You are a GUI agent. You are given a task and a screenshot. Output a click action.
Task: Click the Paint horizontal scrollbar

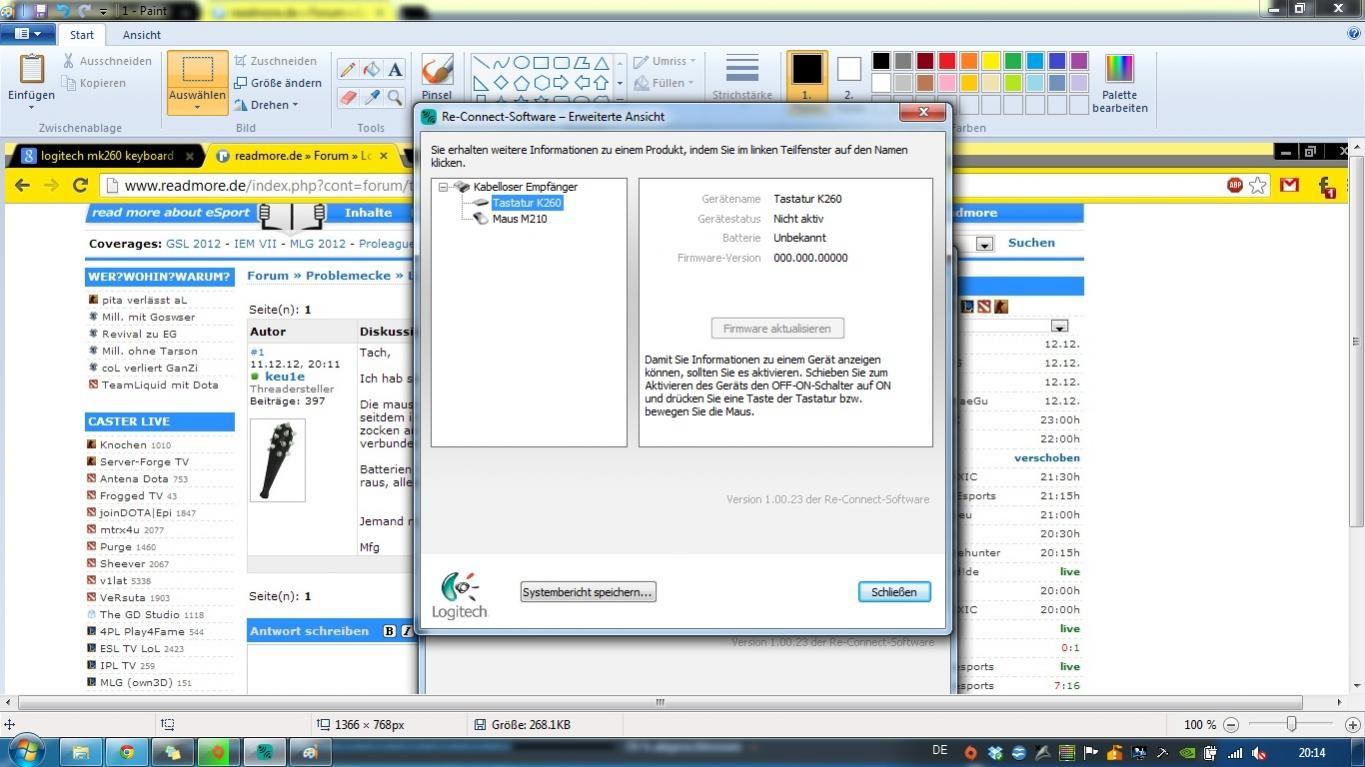[660, 702]
